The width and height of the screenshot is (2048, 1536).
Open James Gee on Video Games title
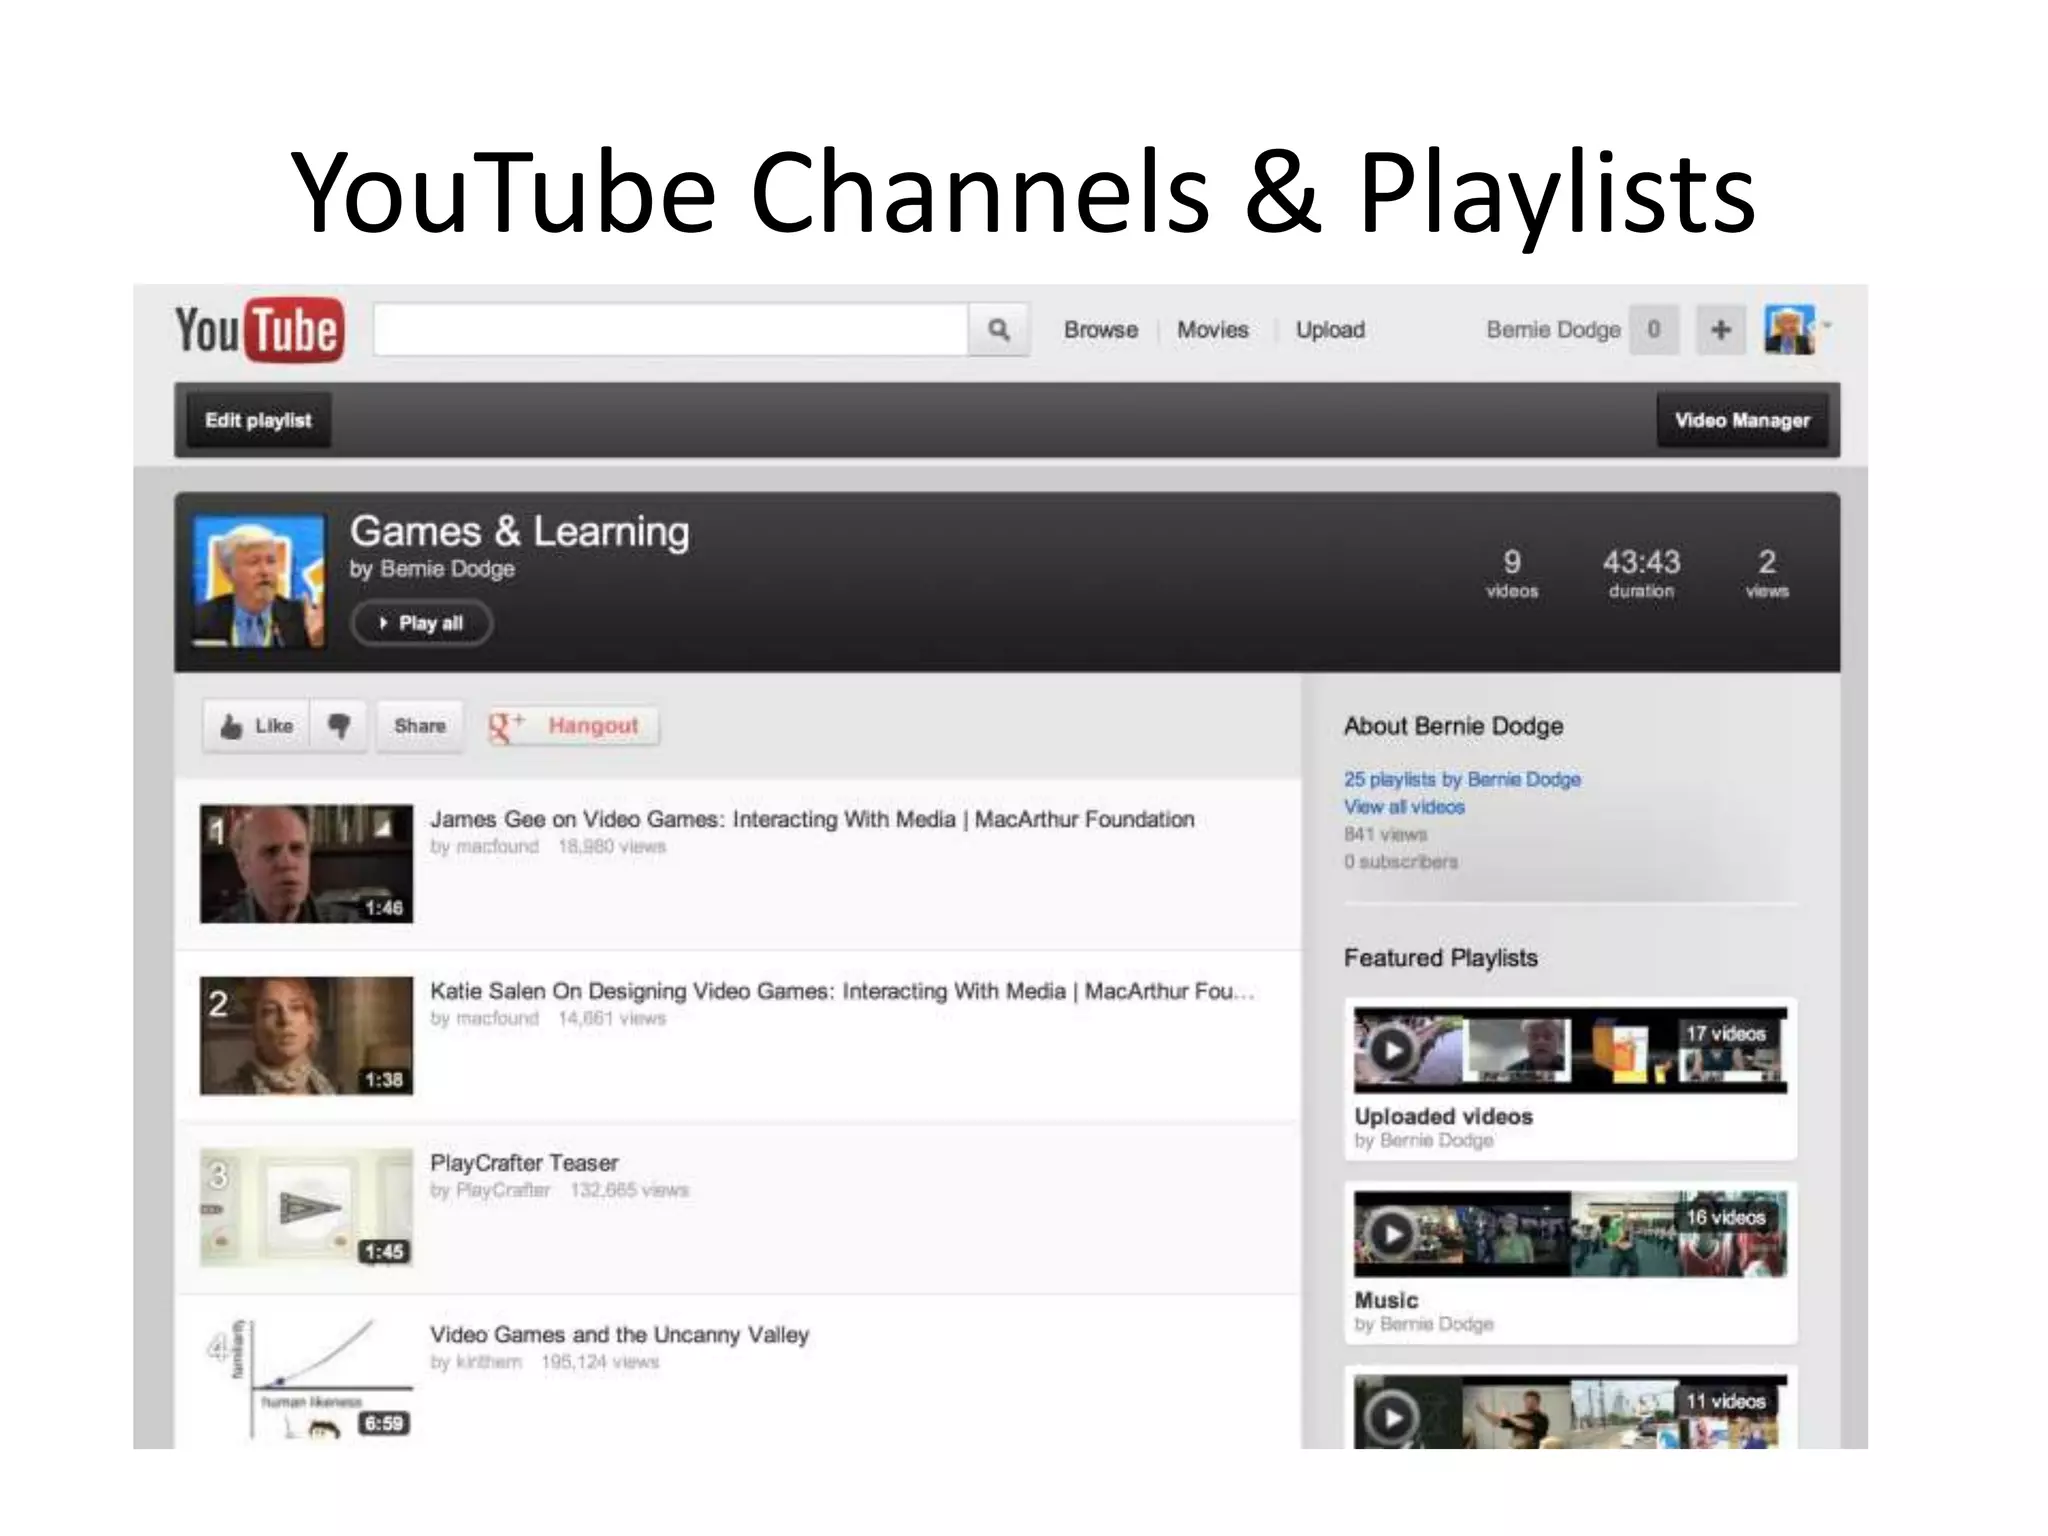(812, 819)
